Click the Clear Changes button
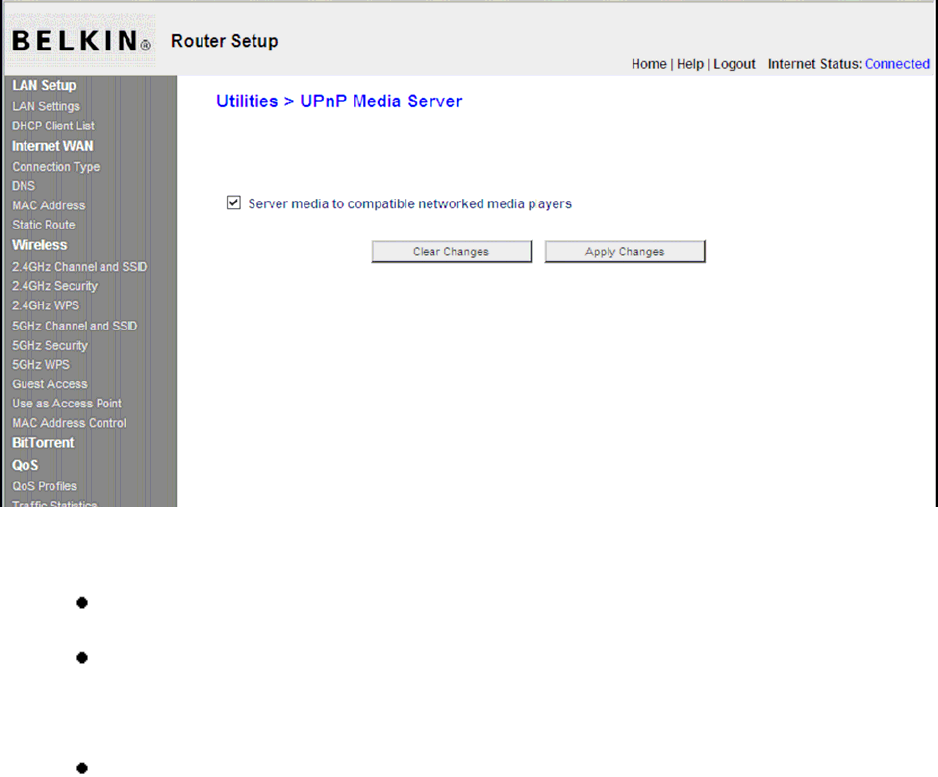The height and width of the screenshot is (777, 938). [452, 252]
